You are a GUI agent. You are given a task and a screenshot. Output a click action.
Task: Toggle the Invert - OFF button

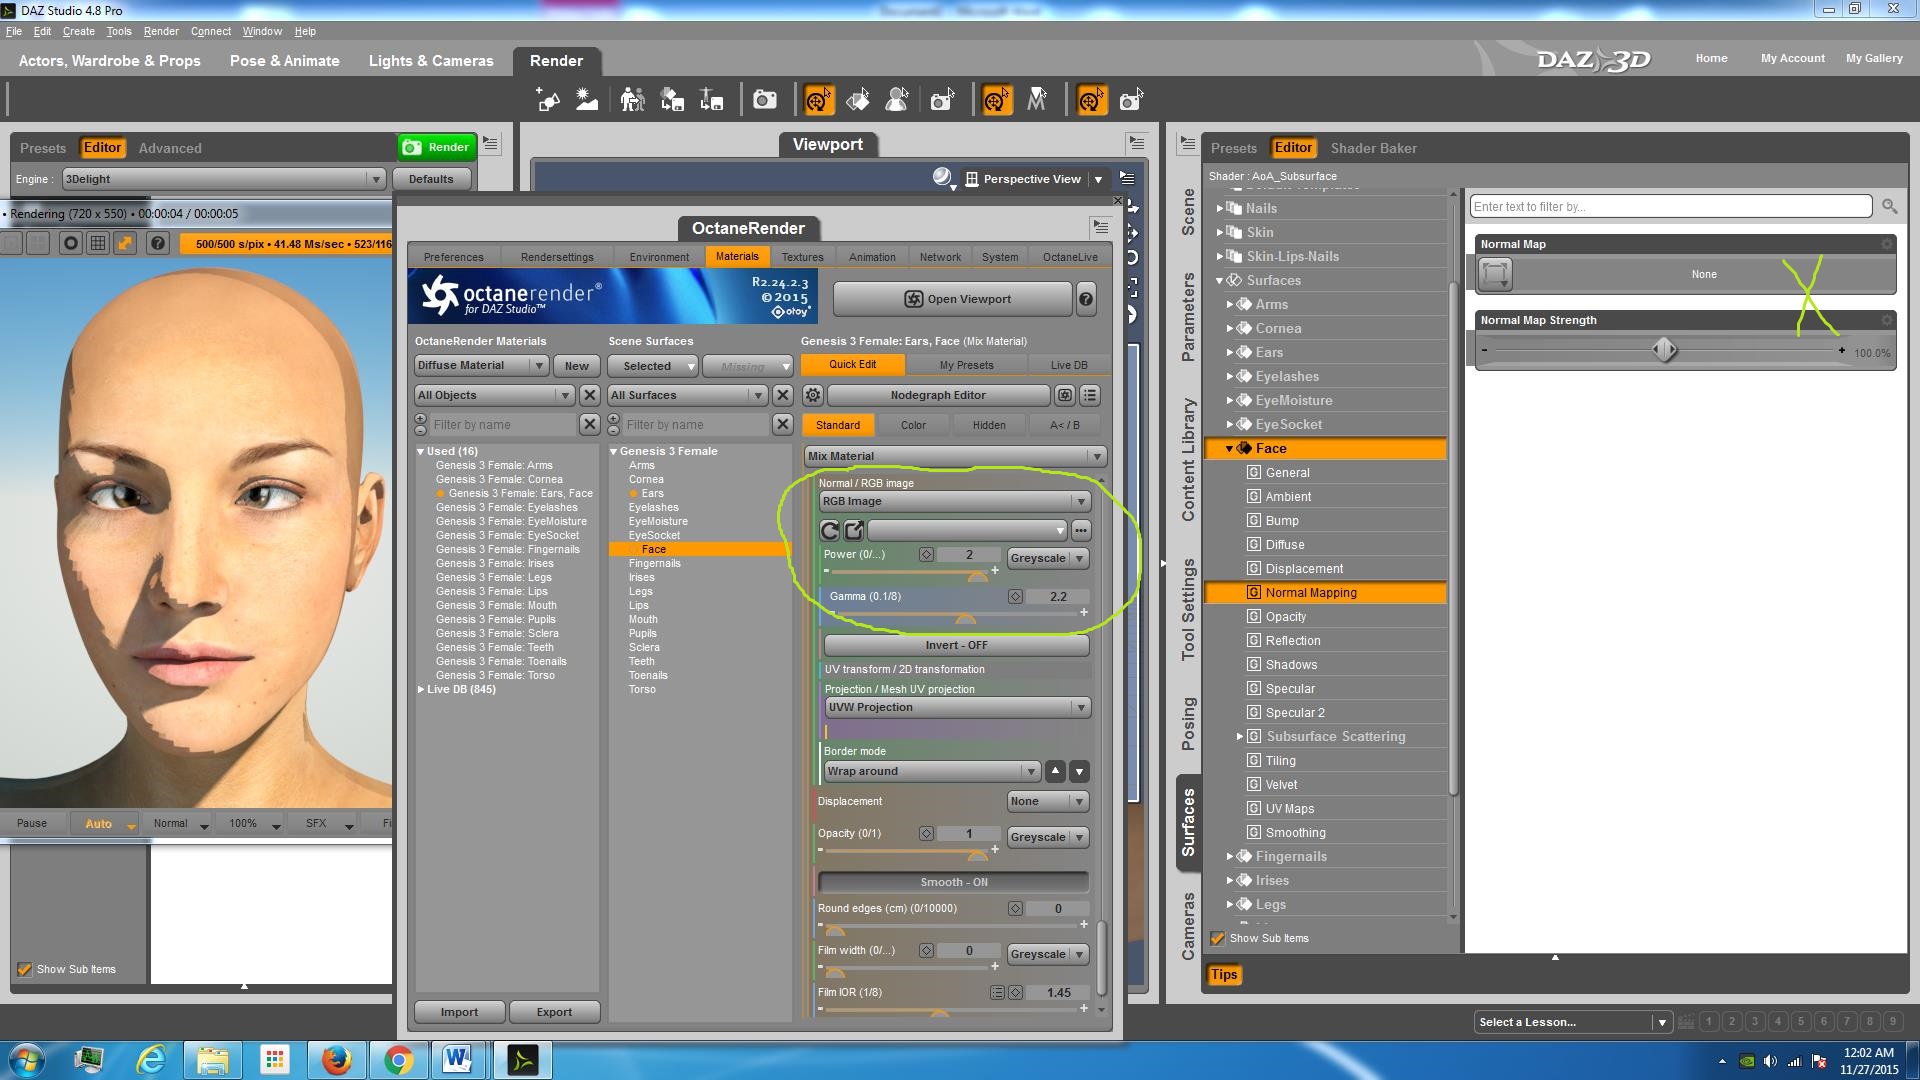(955, 645)
